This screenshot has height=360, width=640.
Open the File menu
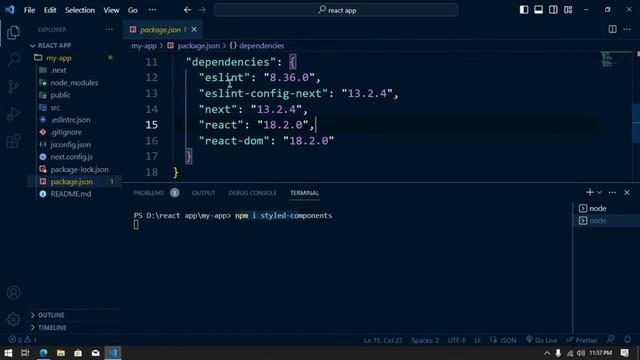pyautogui.click(x=29, y=10)
